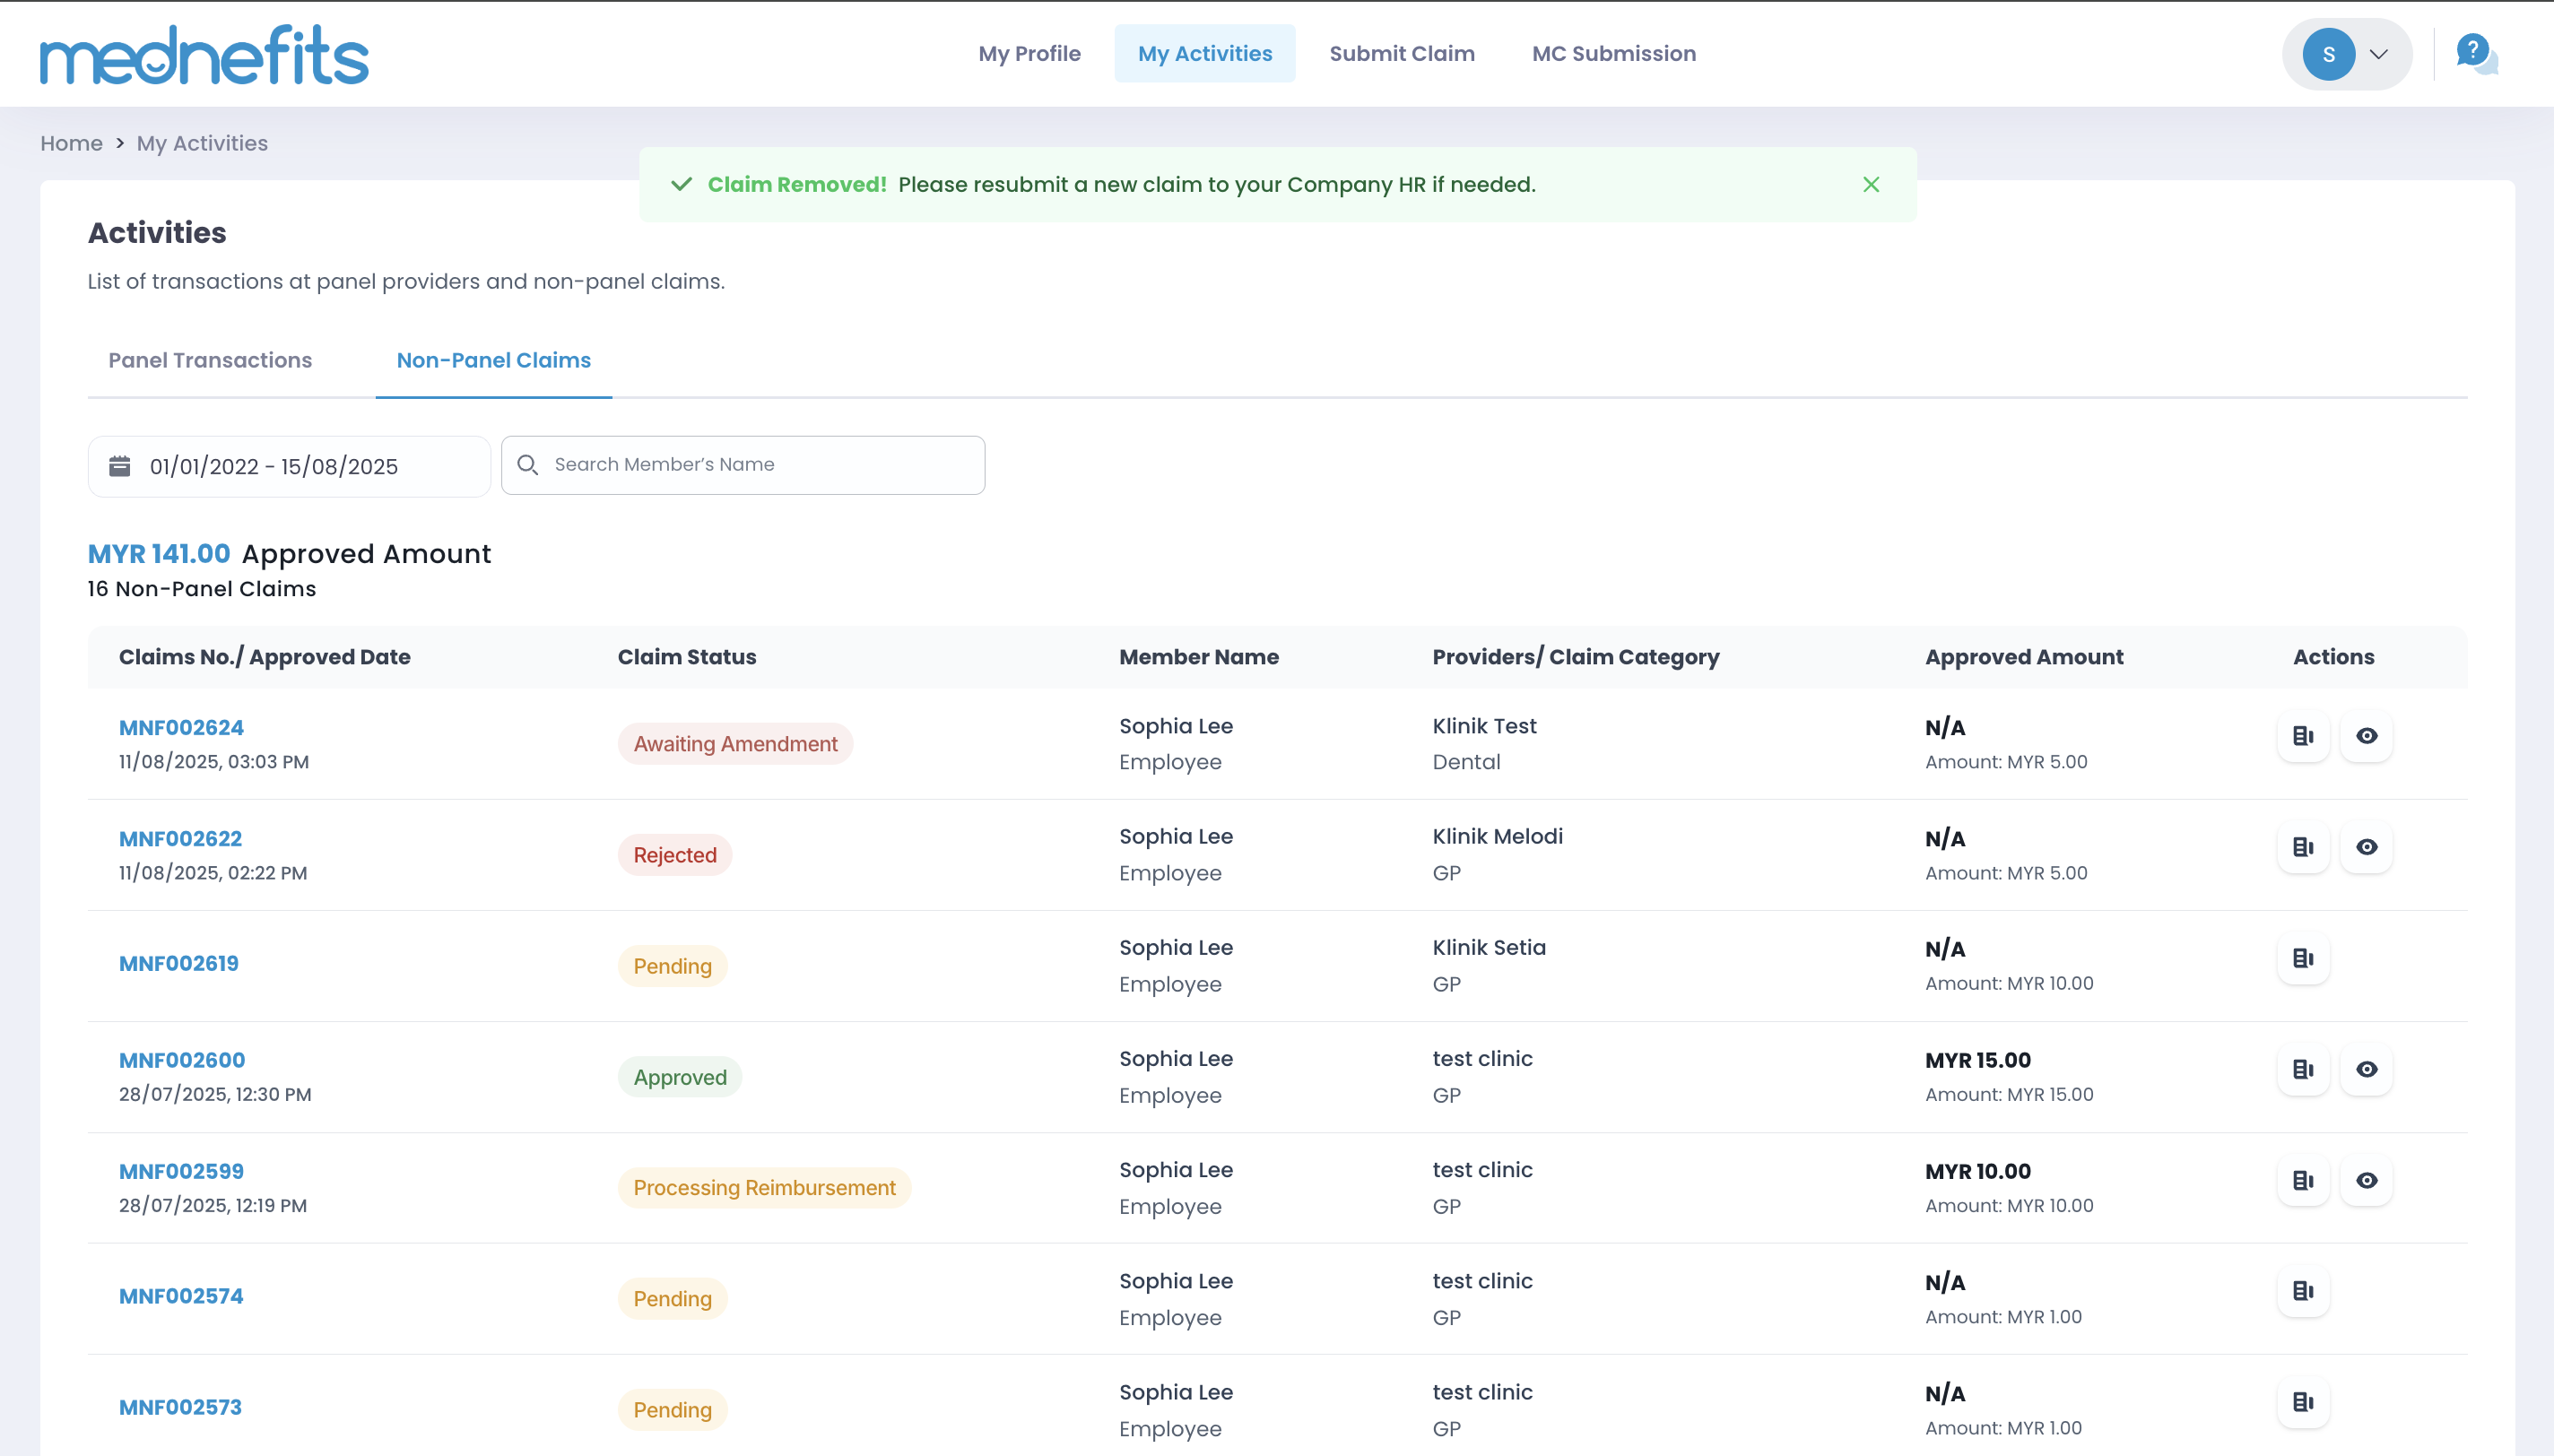This screenshot has height=1456, width=2554.
Task: Open receipt details icon for MNF002619
Action: pyautogui.click(x=2303, y=958)
